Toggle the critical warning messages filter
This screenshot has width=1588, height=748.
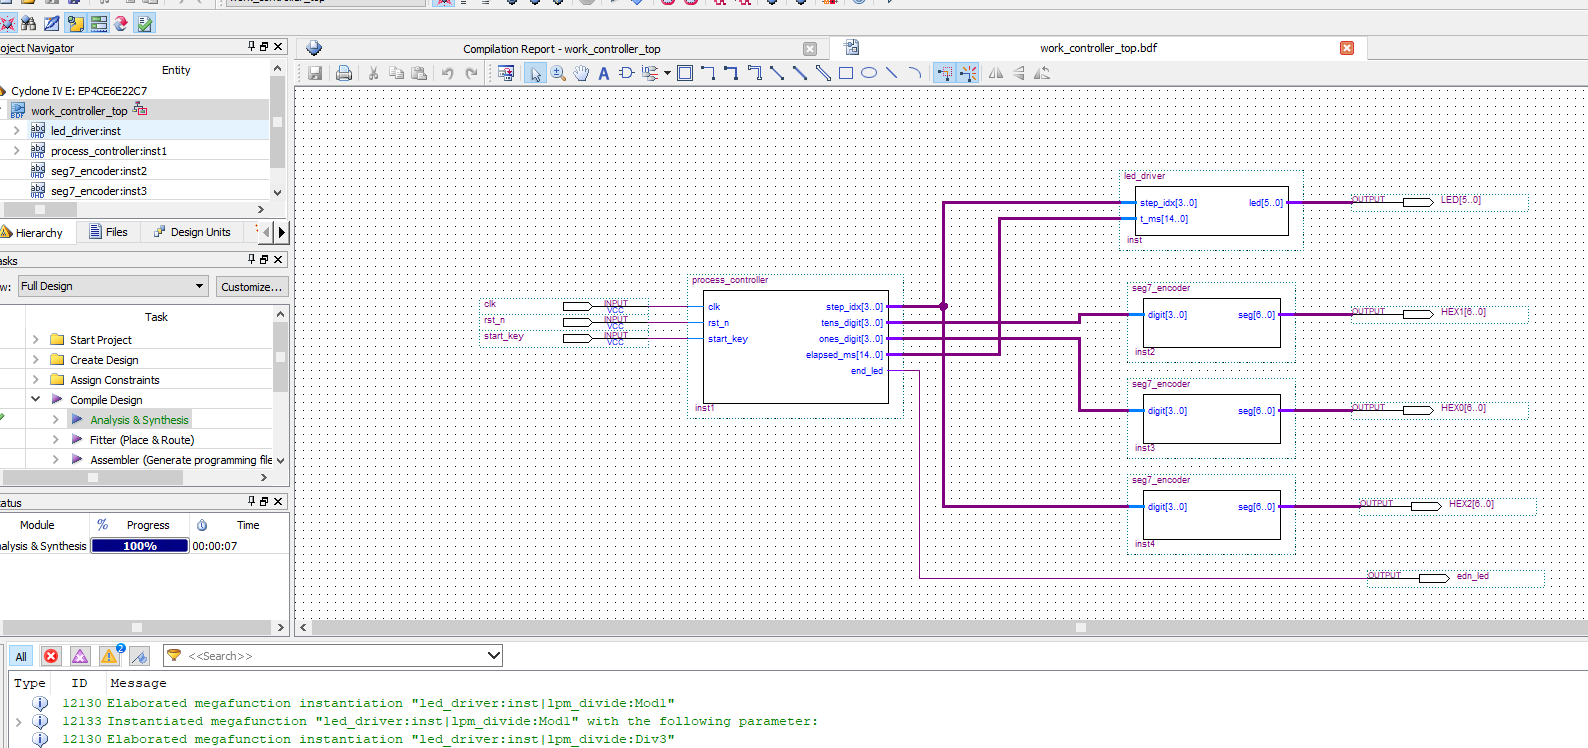(80, 656)
